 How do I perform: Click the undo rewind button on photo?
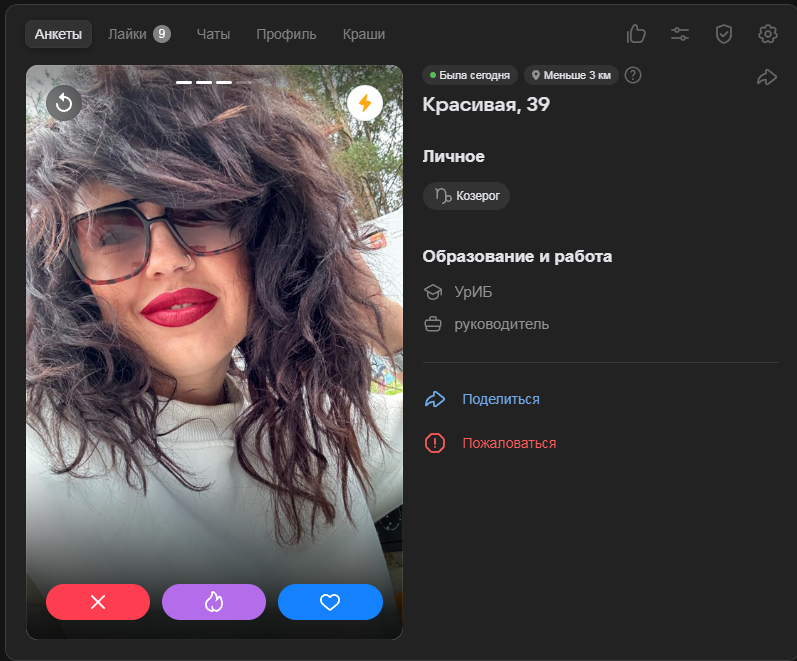click(x=64, y=103)
